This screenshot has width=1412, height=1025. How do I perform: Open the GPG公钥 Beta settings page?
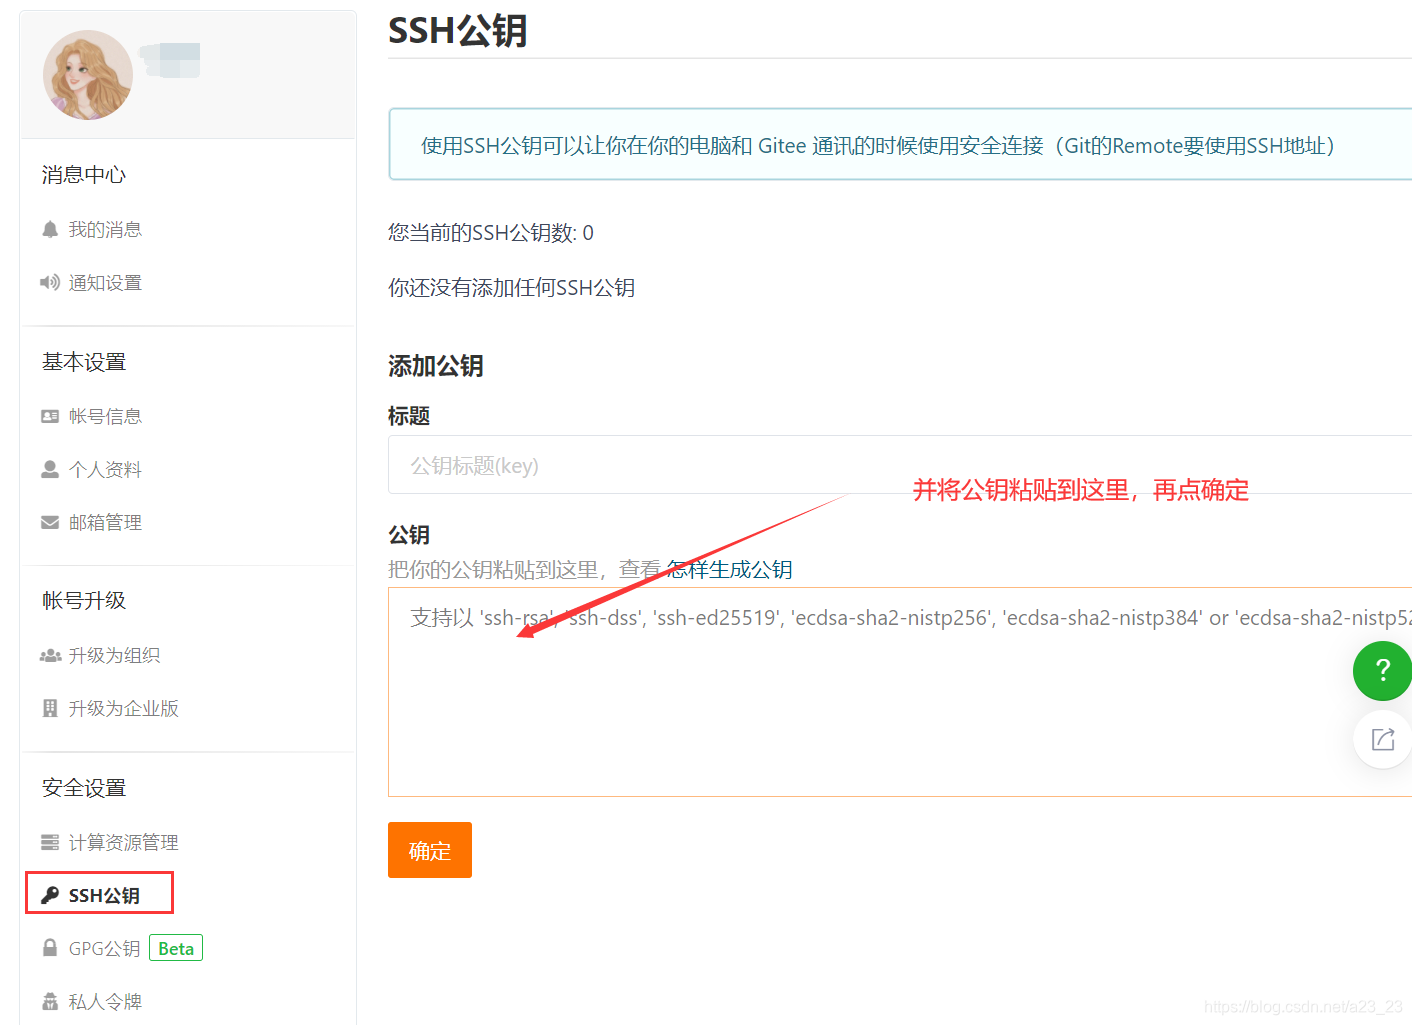point(104,947)
